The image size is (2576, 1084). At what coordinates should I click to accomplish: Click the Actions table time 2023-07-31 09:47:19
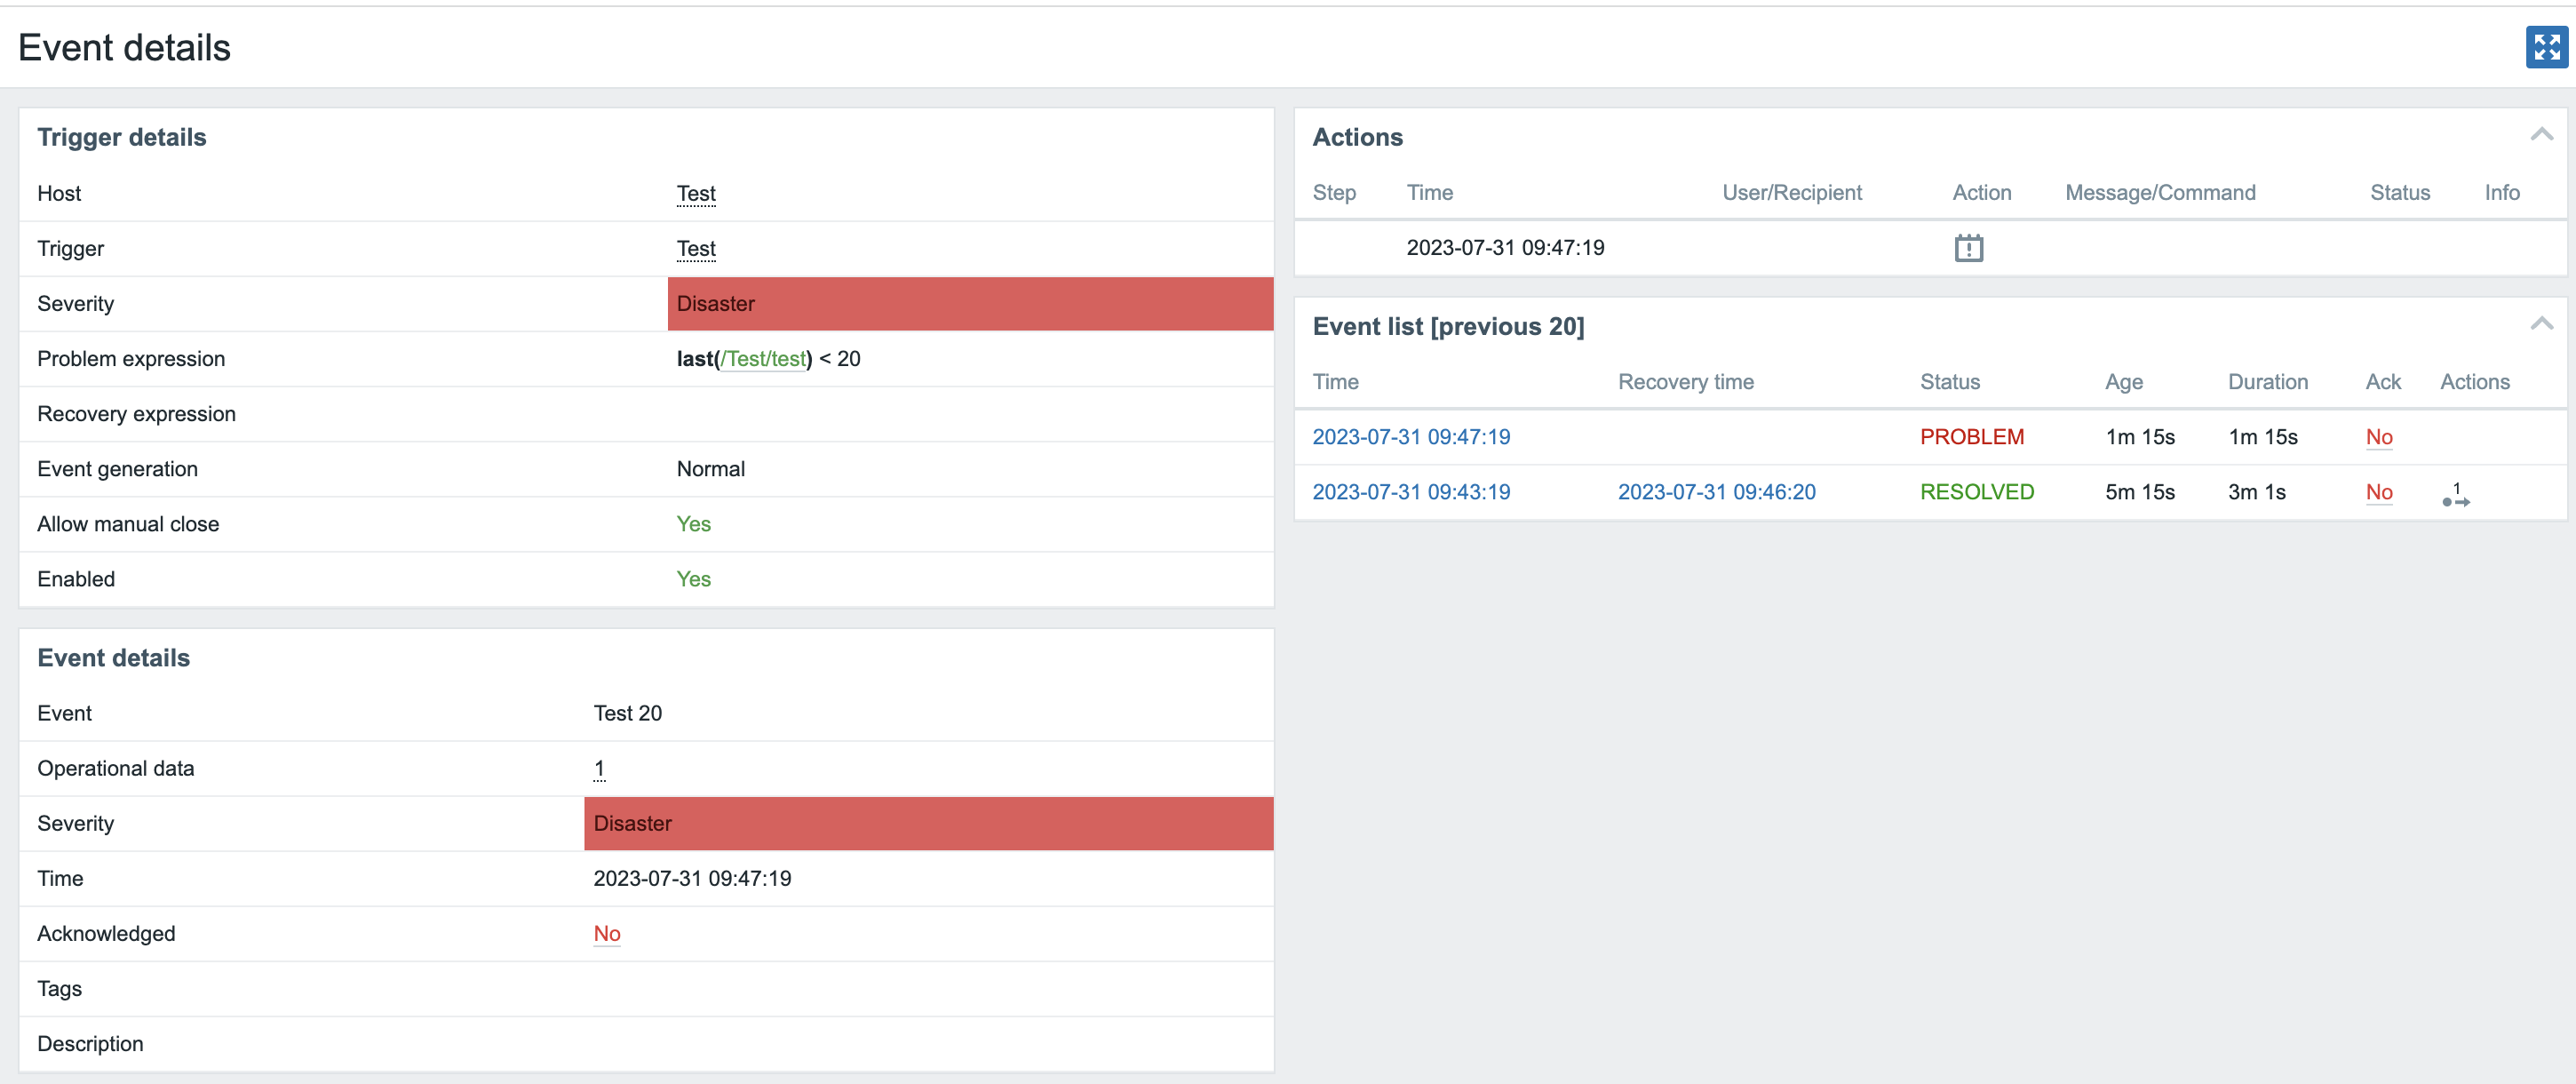1505,248
